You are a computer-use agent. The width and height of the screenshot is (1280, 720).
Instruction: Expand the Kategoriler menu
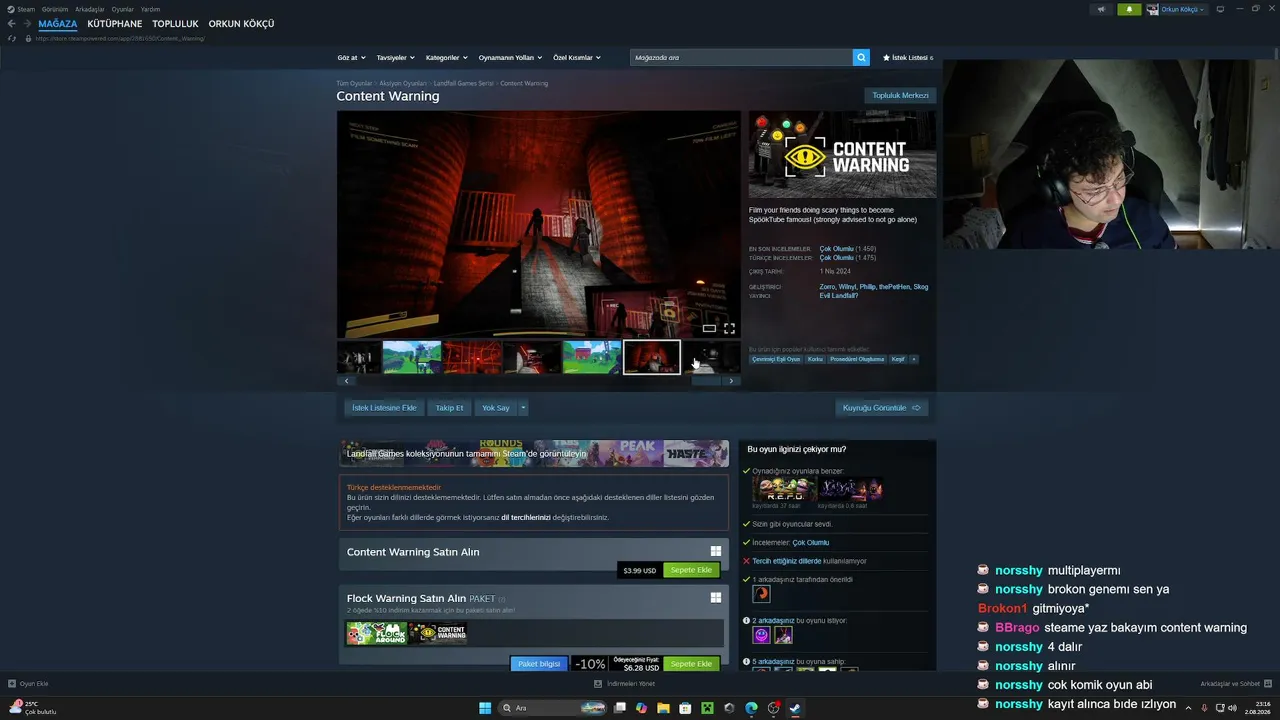pos(446,57)
